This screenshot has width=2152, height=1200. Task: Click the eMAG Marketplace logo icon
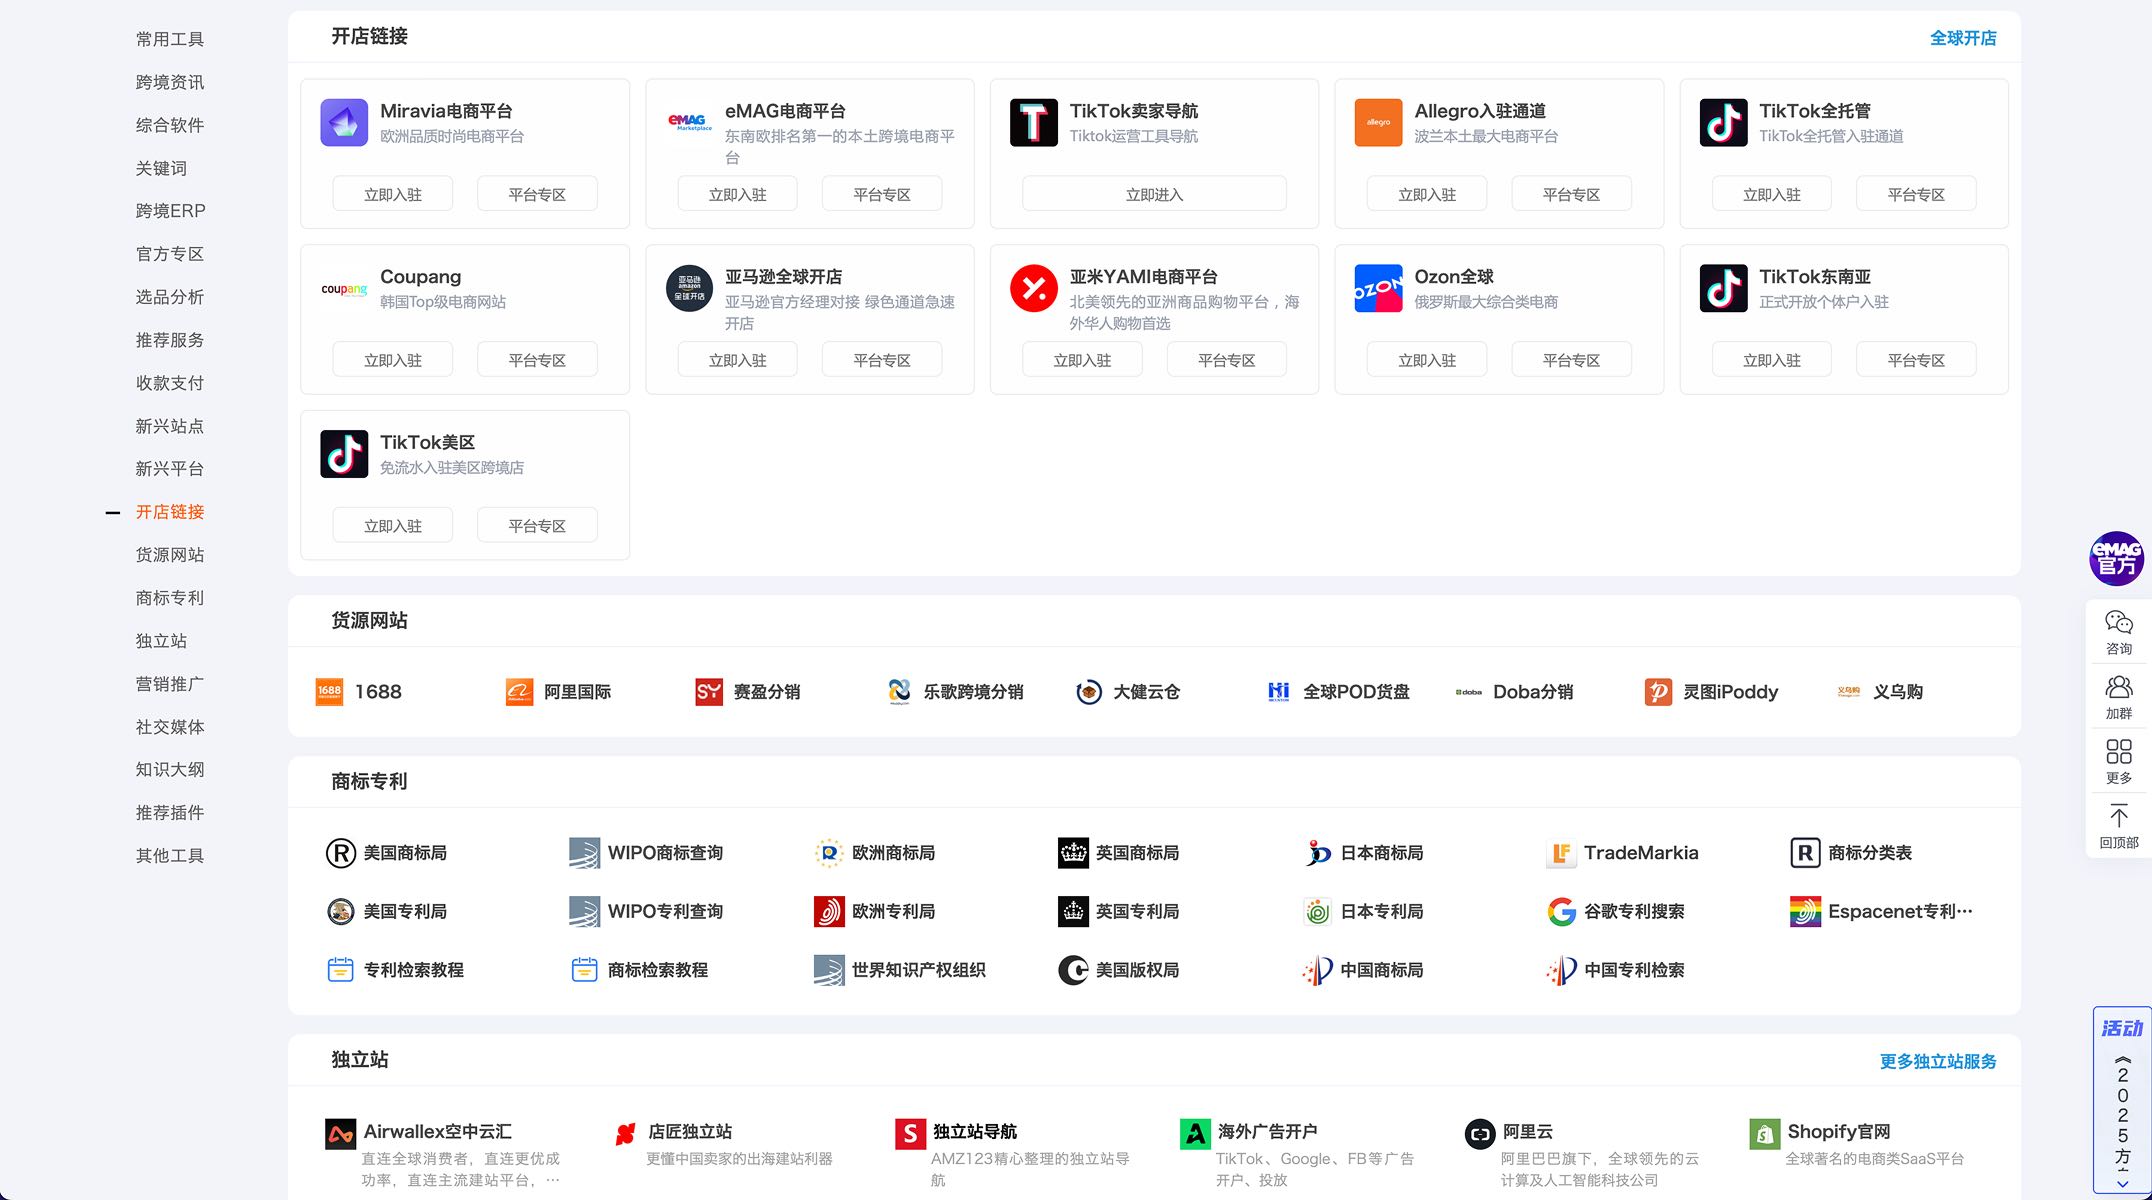(x=689, y=123)
